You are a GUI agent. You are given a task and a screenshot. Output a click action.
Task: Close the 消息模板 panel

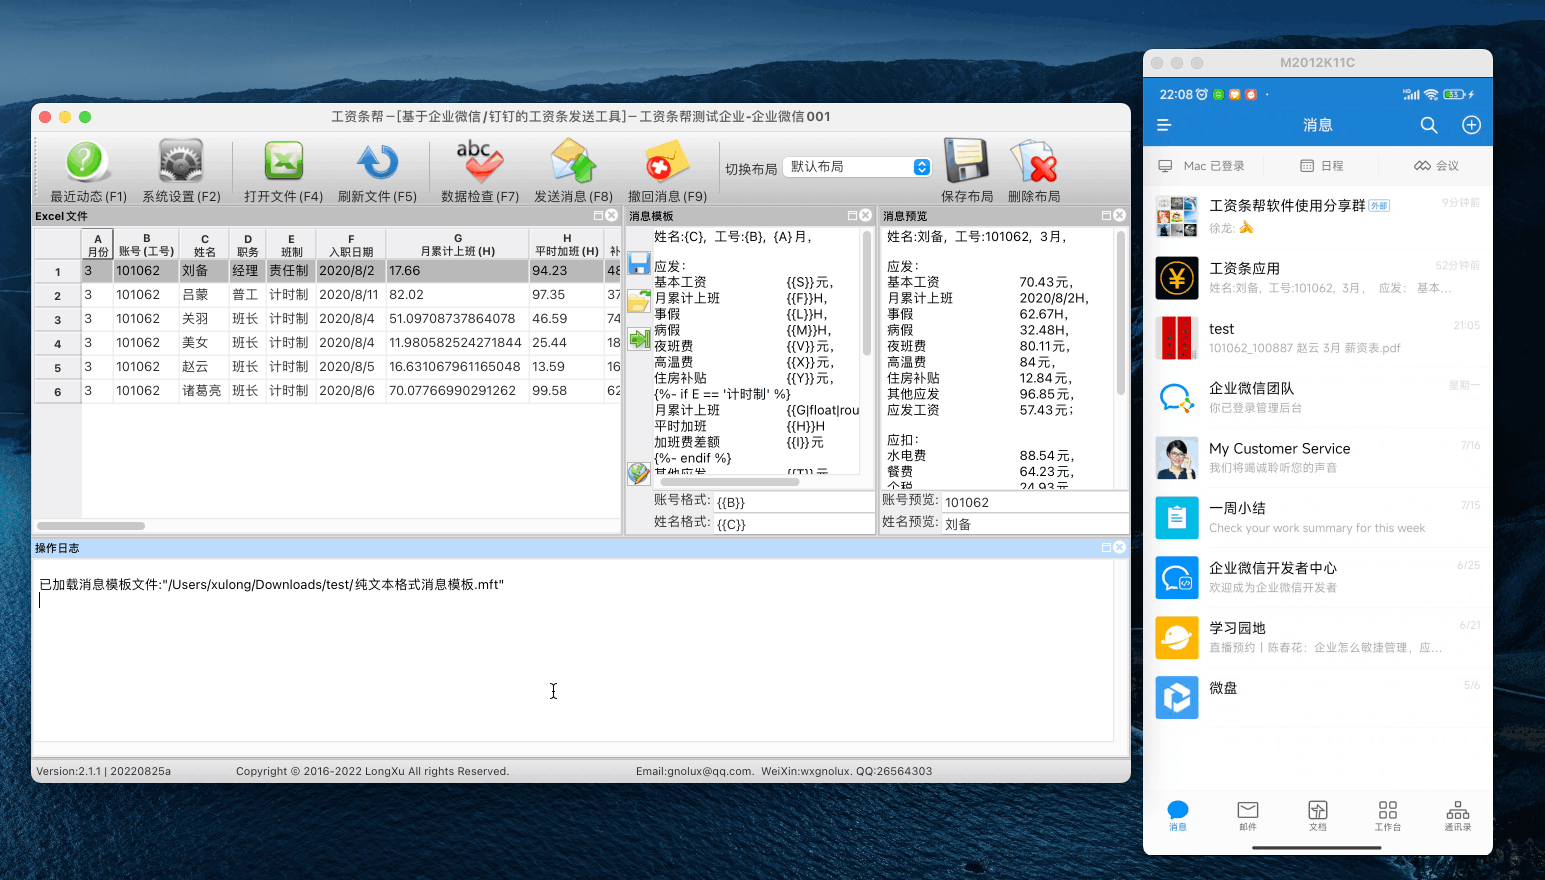tap(865, 216)
